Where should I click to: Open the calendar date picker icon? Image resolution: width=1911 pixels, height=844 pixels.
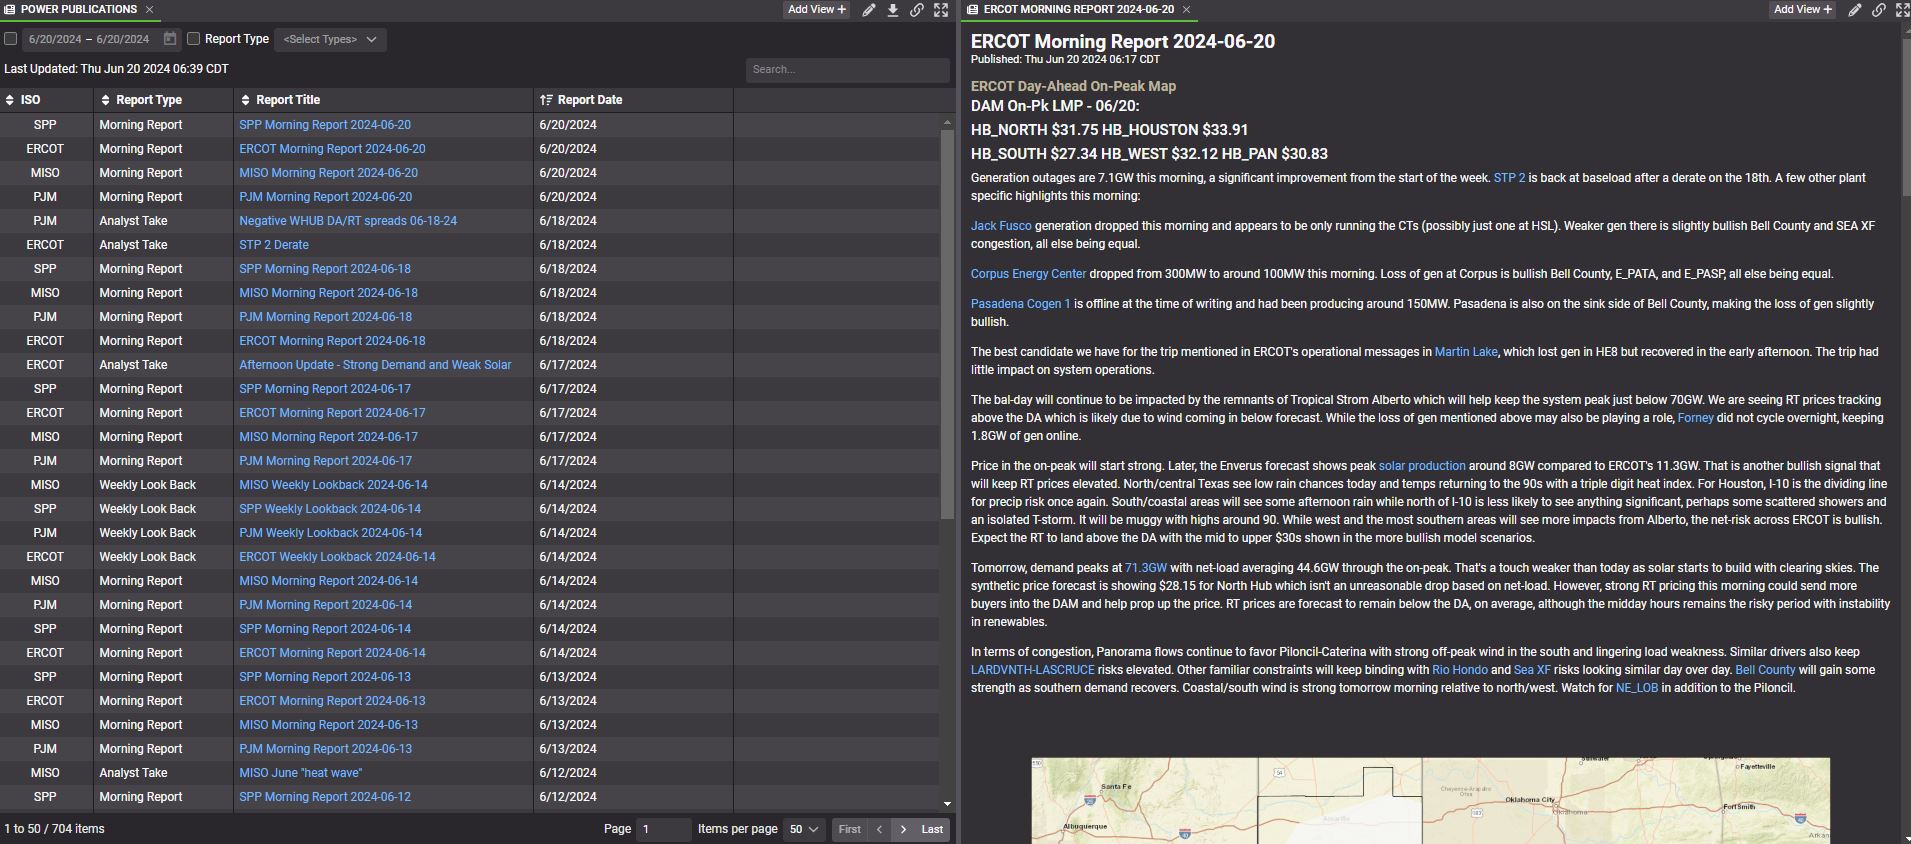(170, 39)
